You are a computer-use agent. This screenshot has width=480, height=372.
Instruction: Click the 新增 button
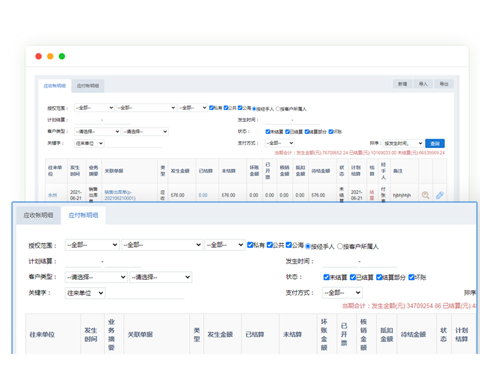coord(402,84)
